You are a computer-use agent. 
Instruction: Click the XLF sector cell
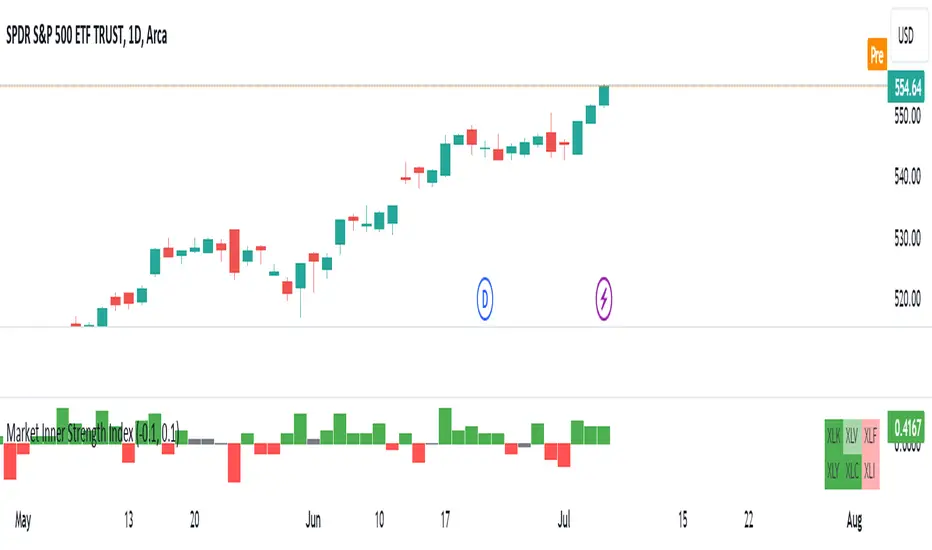[869, 435]
